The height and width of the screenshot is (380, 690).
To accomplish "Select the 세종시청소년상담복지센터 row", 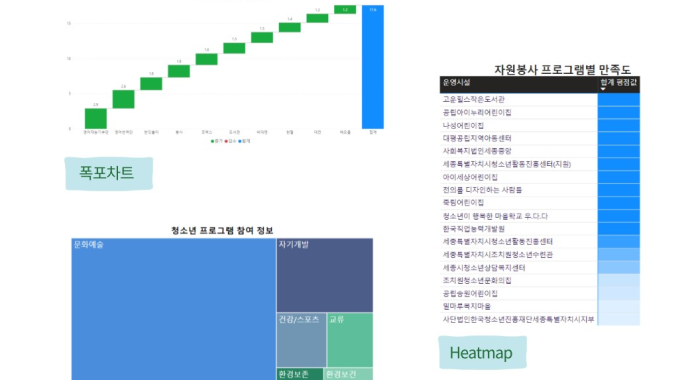I will pyautogui.click(x=540, y=267).
